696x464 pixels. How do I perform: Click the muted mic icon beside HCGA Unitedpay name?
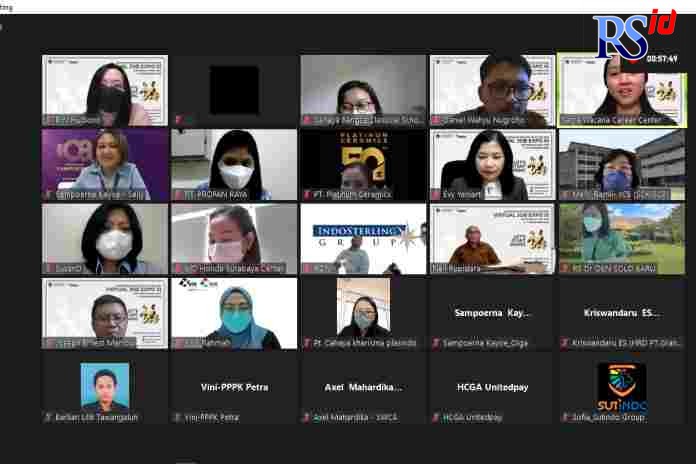436,417
